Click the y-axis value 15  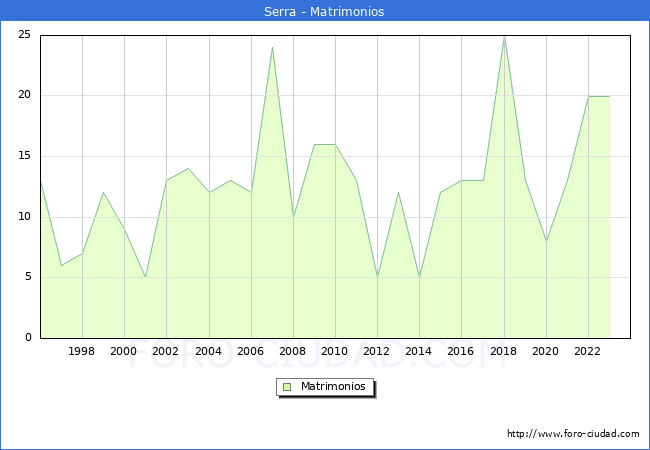click(x=24, y=156)
